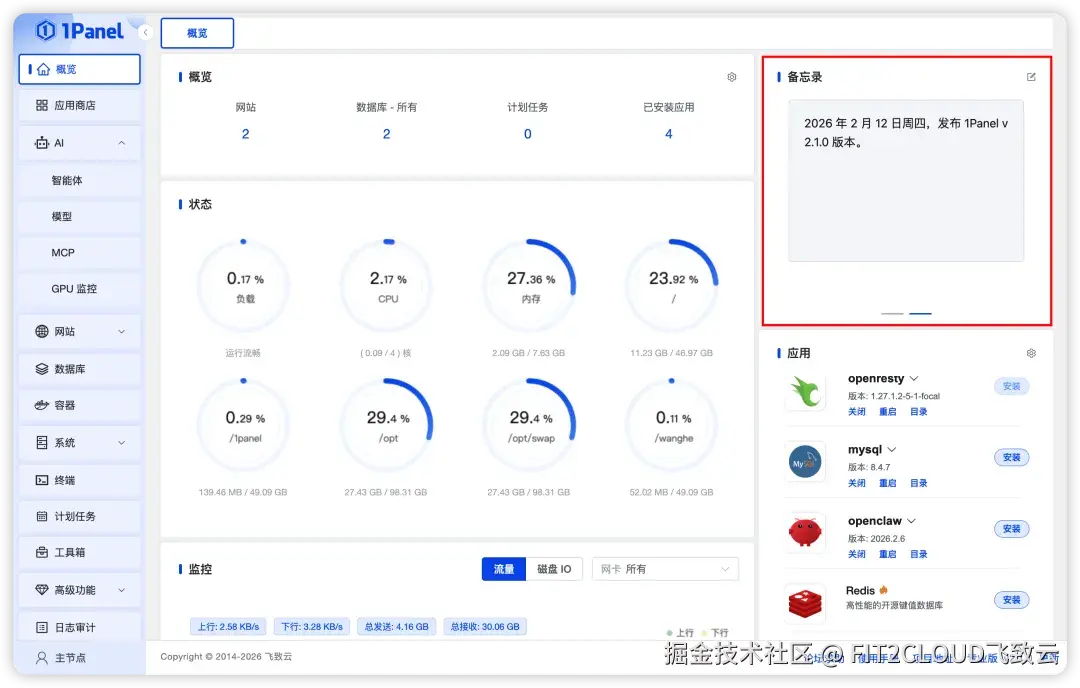1080x688 pixels.
Task: Click the AI robot icon in sidebar
Action: click(42, 143)
